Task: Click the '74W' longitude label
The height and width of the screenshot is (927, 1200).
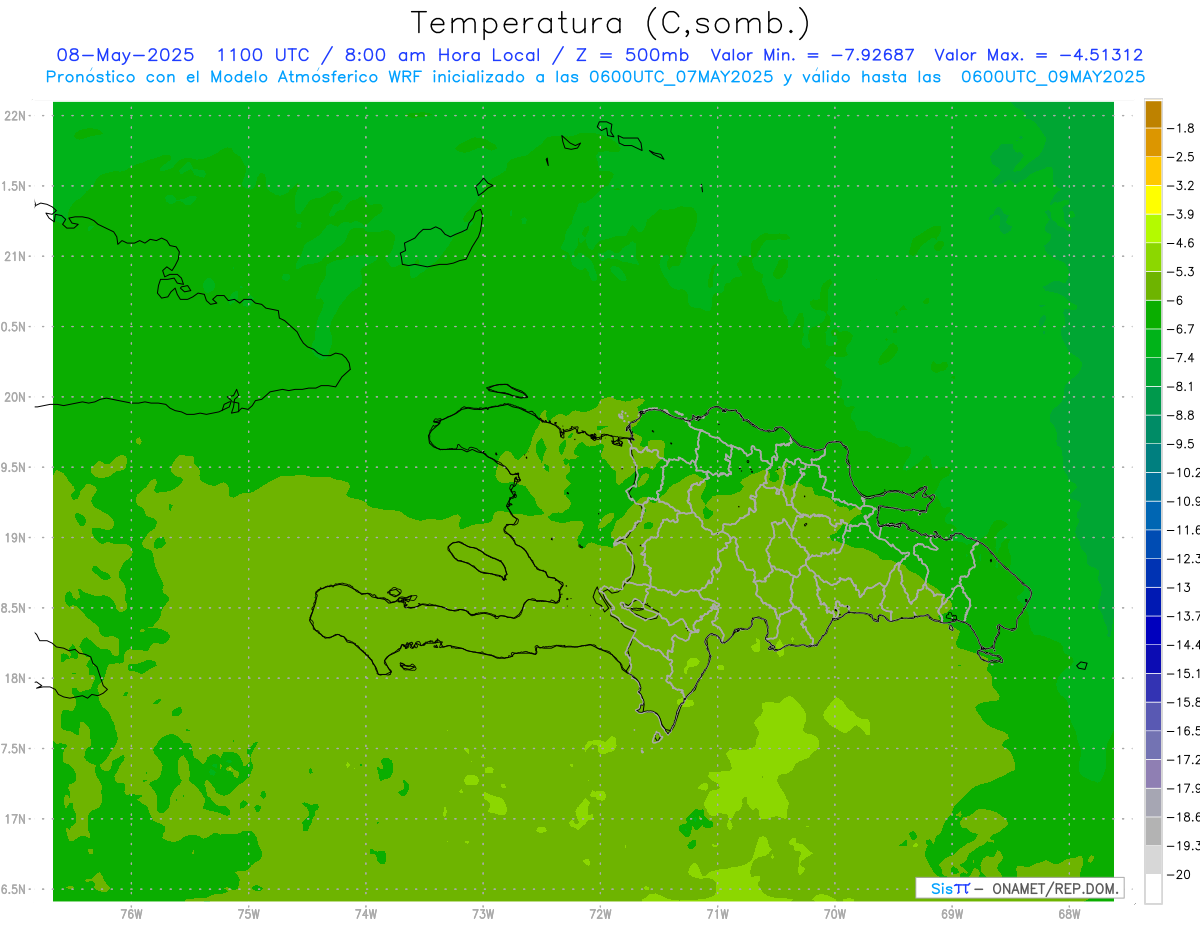Action: click(366, 913)
